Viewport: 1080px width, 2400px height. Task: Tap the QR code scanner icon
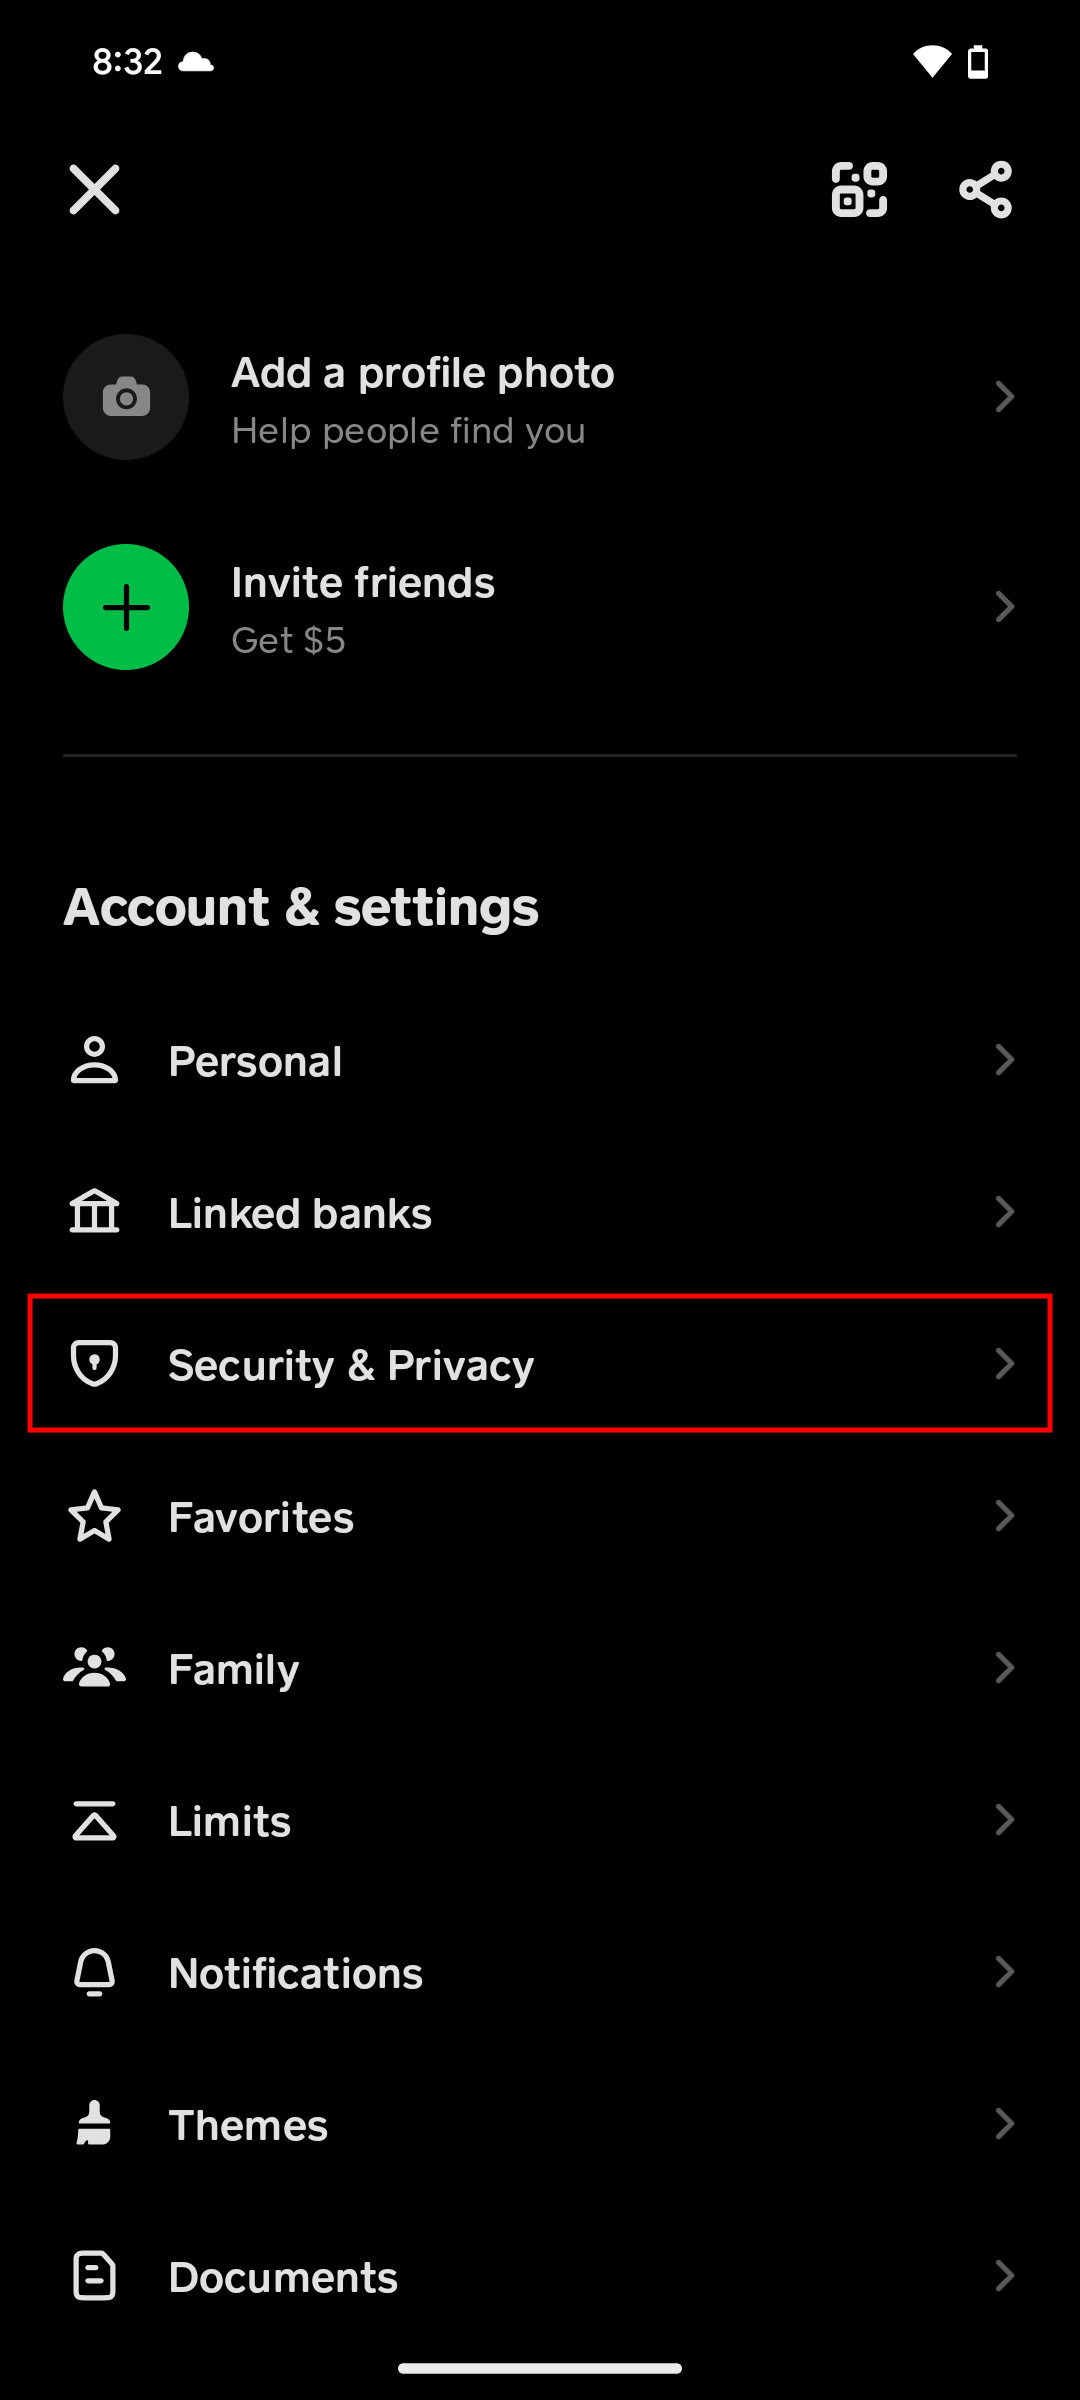coord(859,189)
